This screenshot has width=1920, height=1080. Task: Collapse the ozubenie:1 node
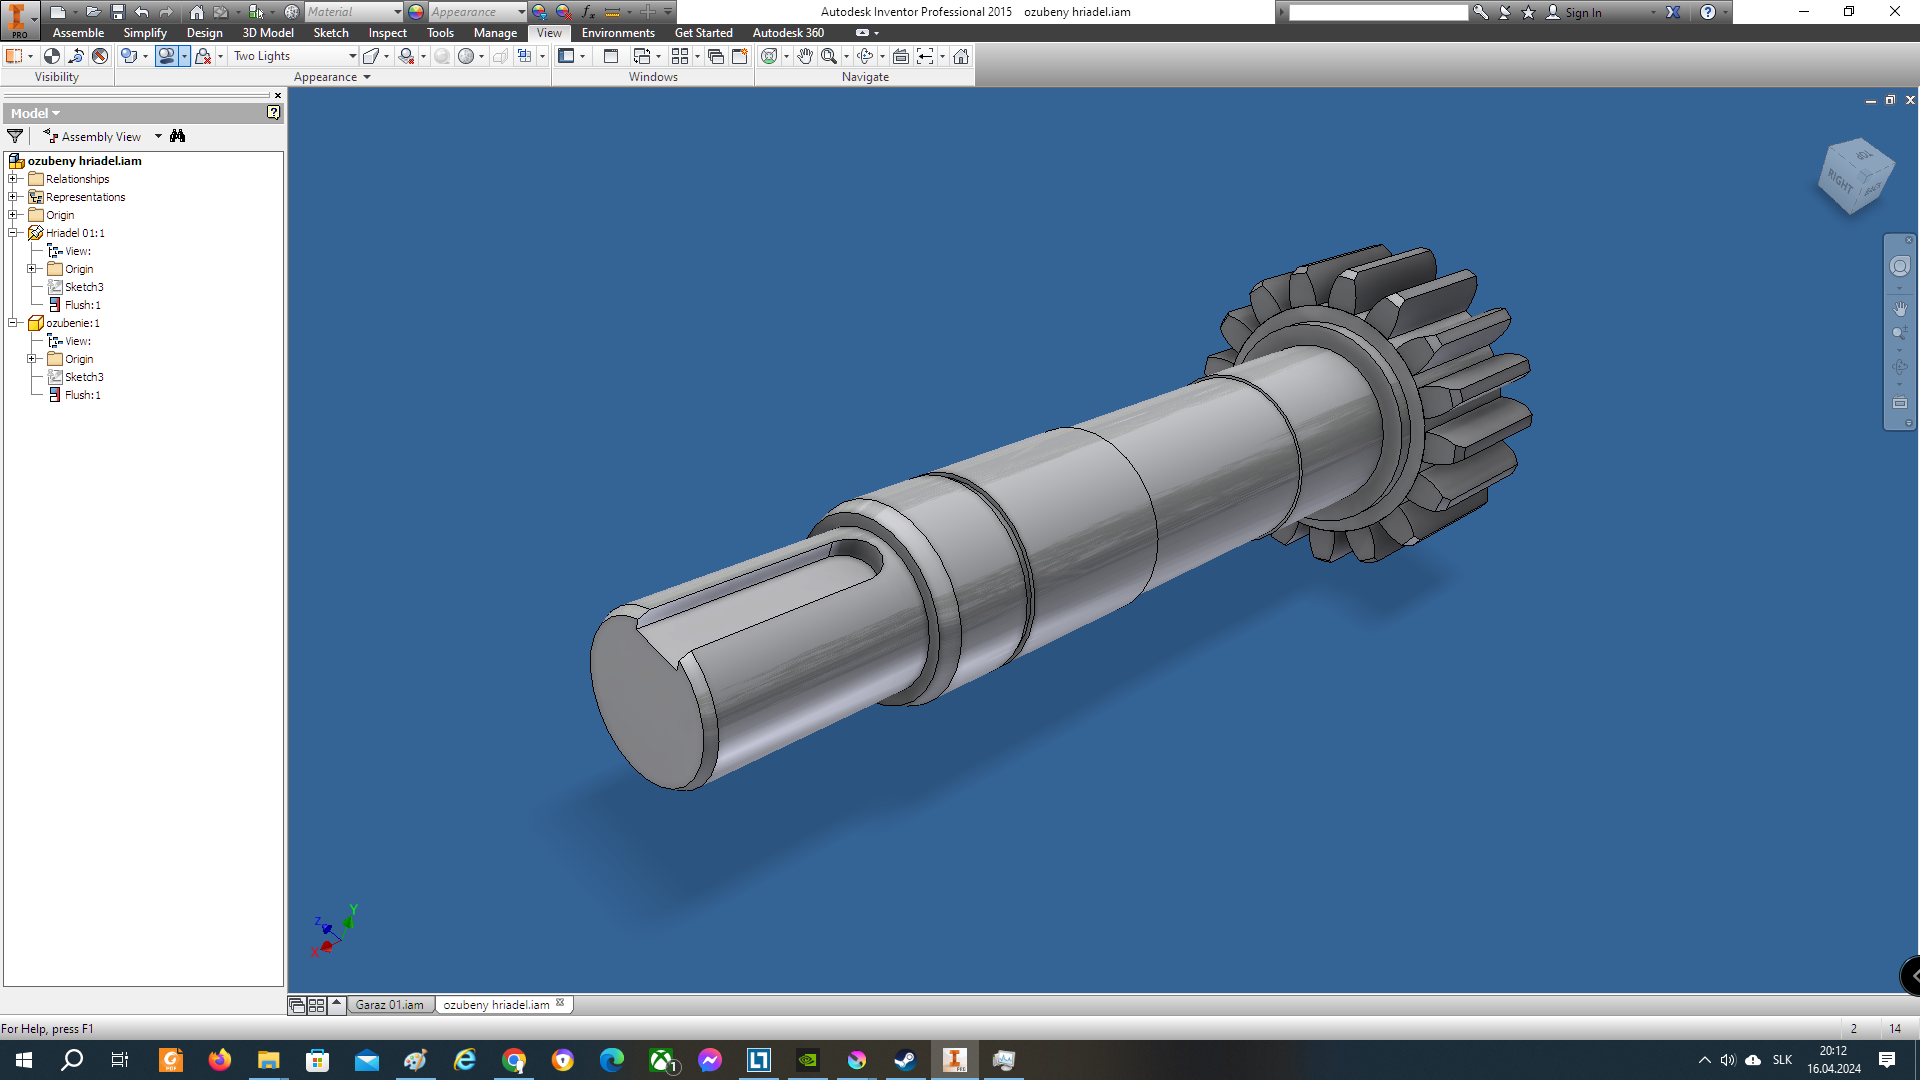coord(13,323)
